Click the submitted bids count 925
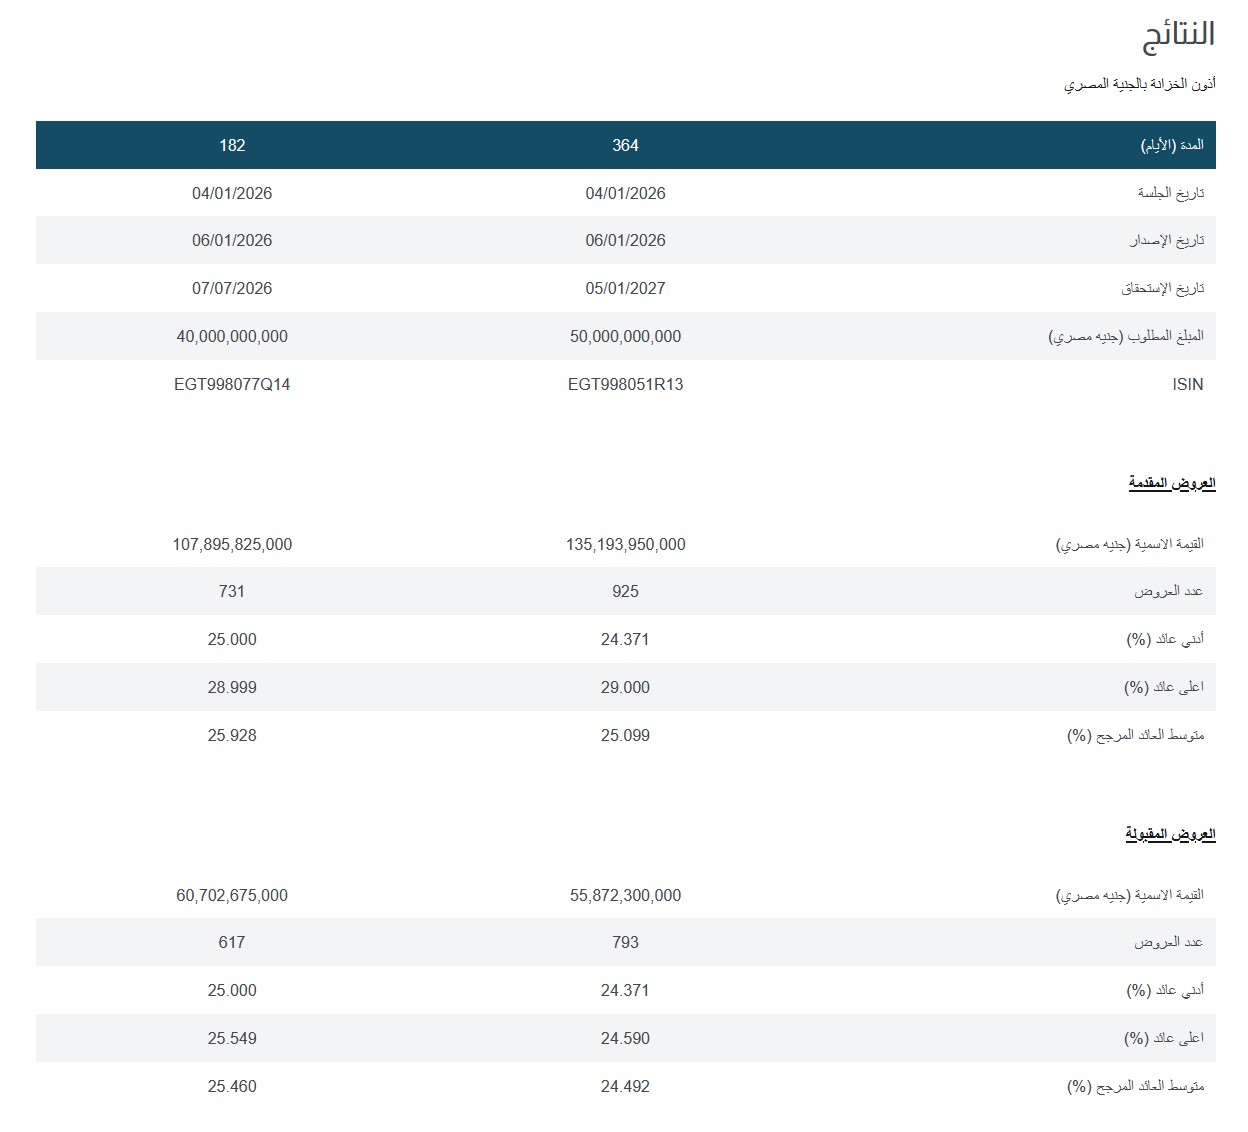The image size is (1248, 1132). coord(625,592)
